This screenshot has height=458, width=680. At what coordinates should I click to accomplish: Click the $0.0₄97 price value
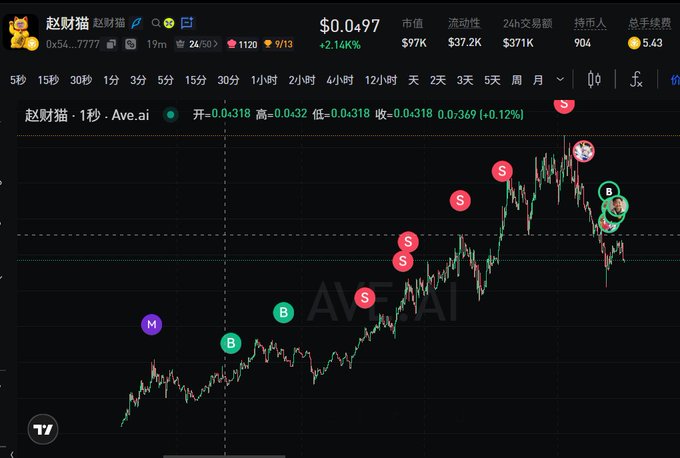[x=350, y=26]
